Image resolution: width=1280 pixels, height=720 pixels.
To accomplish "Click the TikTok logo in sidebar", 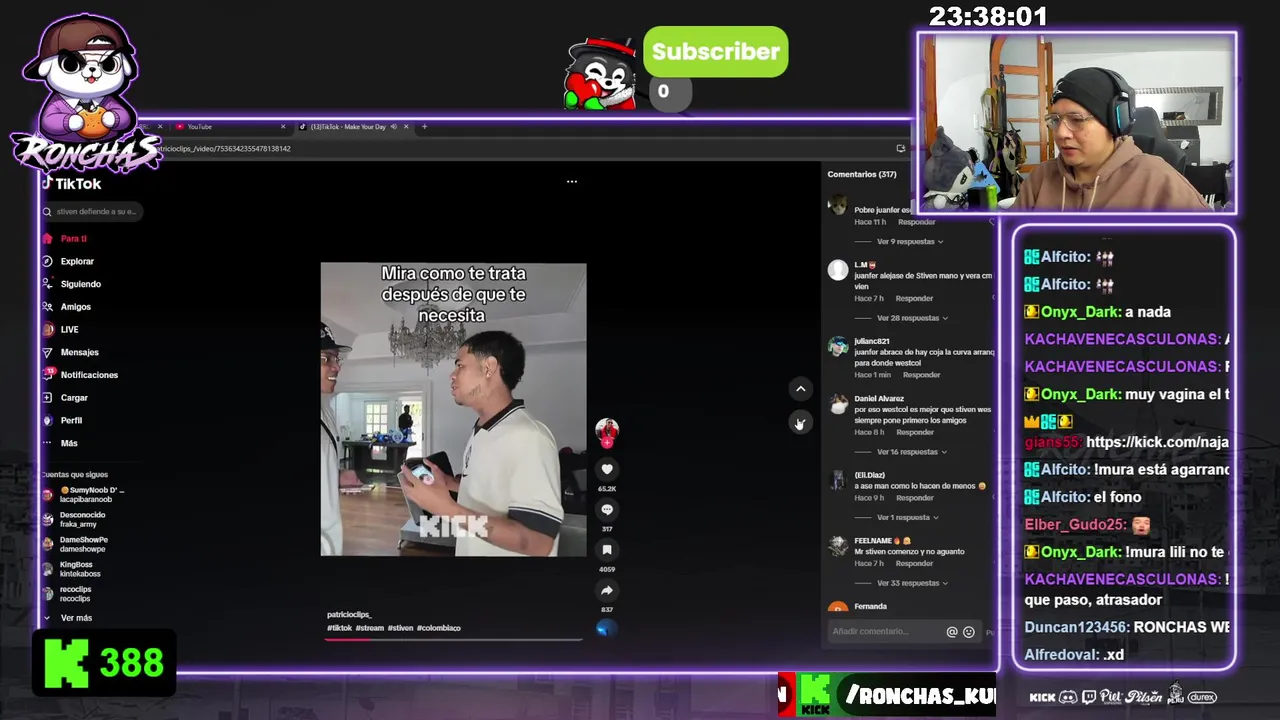I will [x=72, y=184].
